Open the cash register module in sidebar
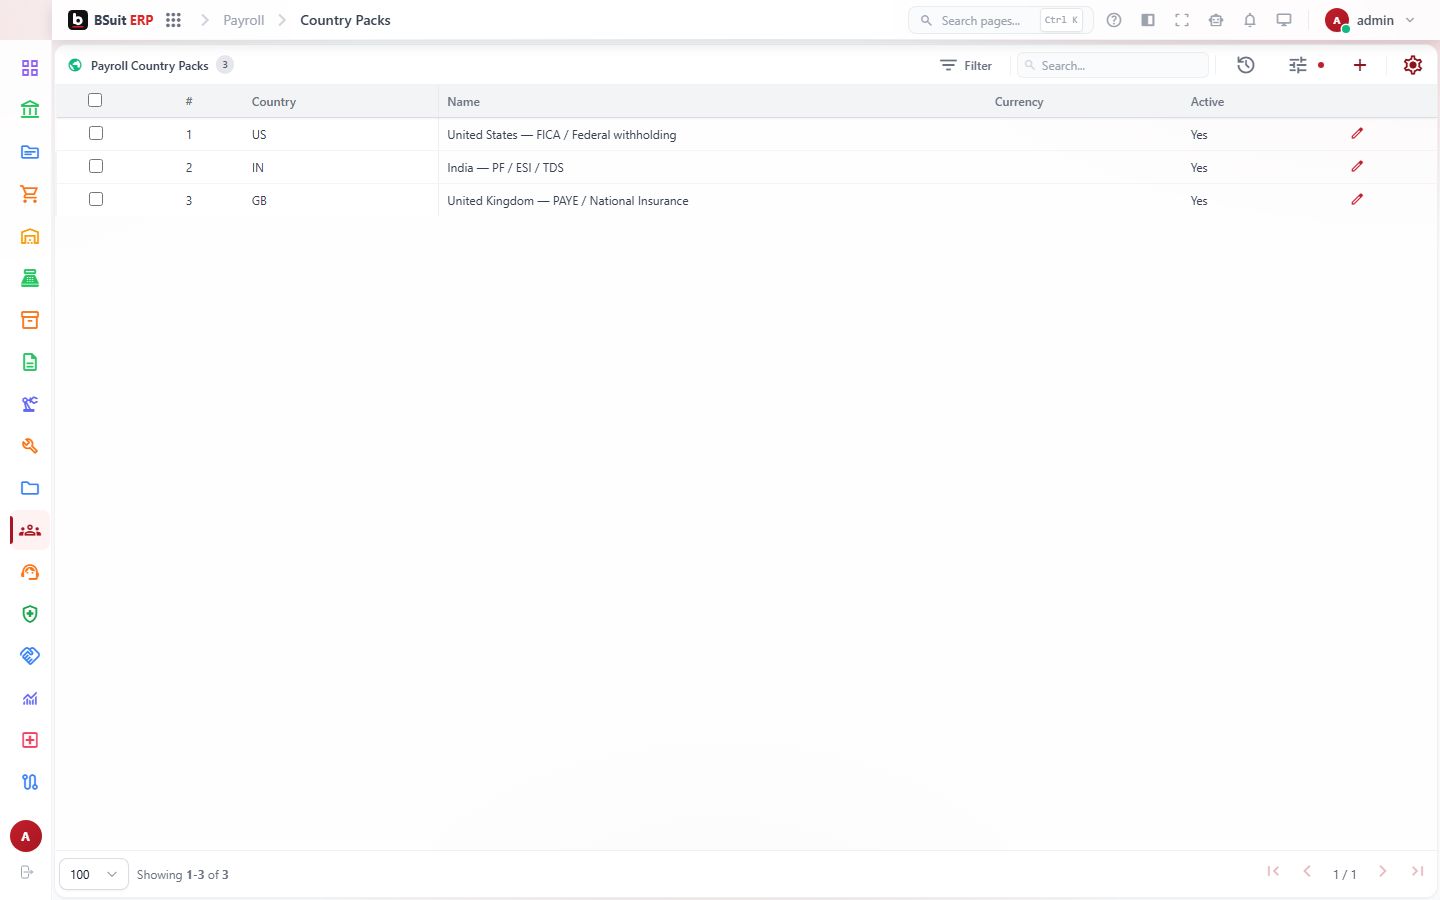 [30, 278]
